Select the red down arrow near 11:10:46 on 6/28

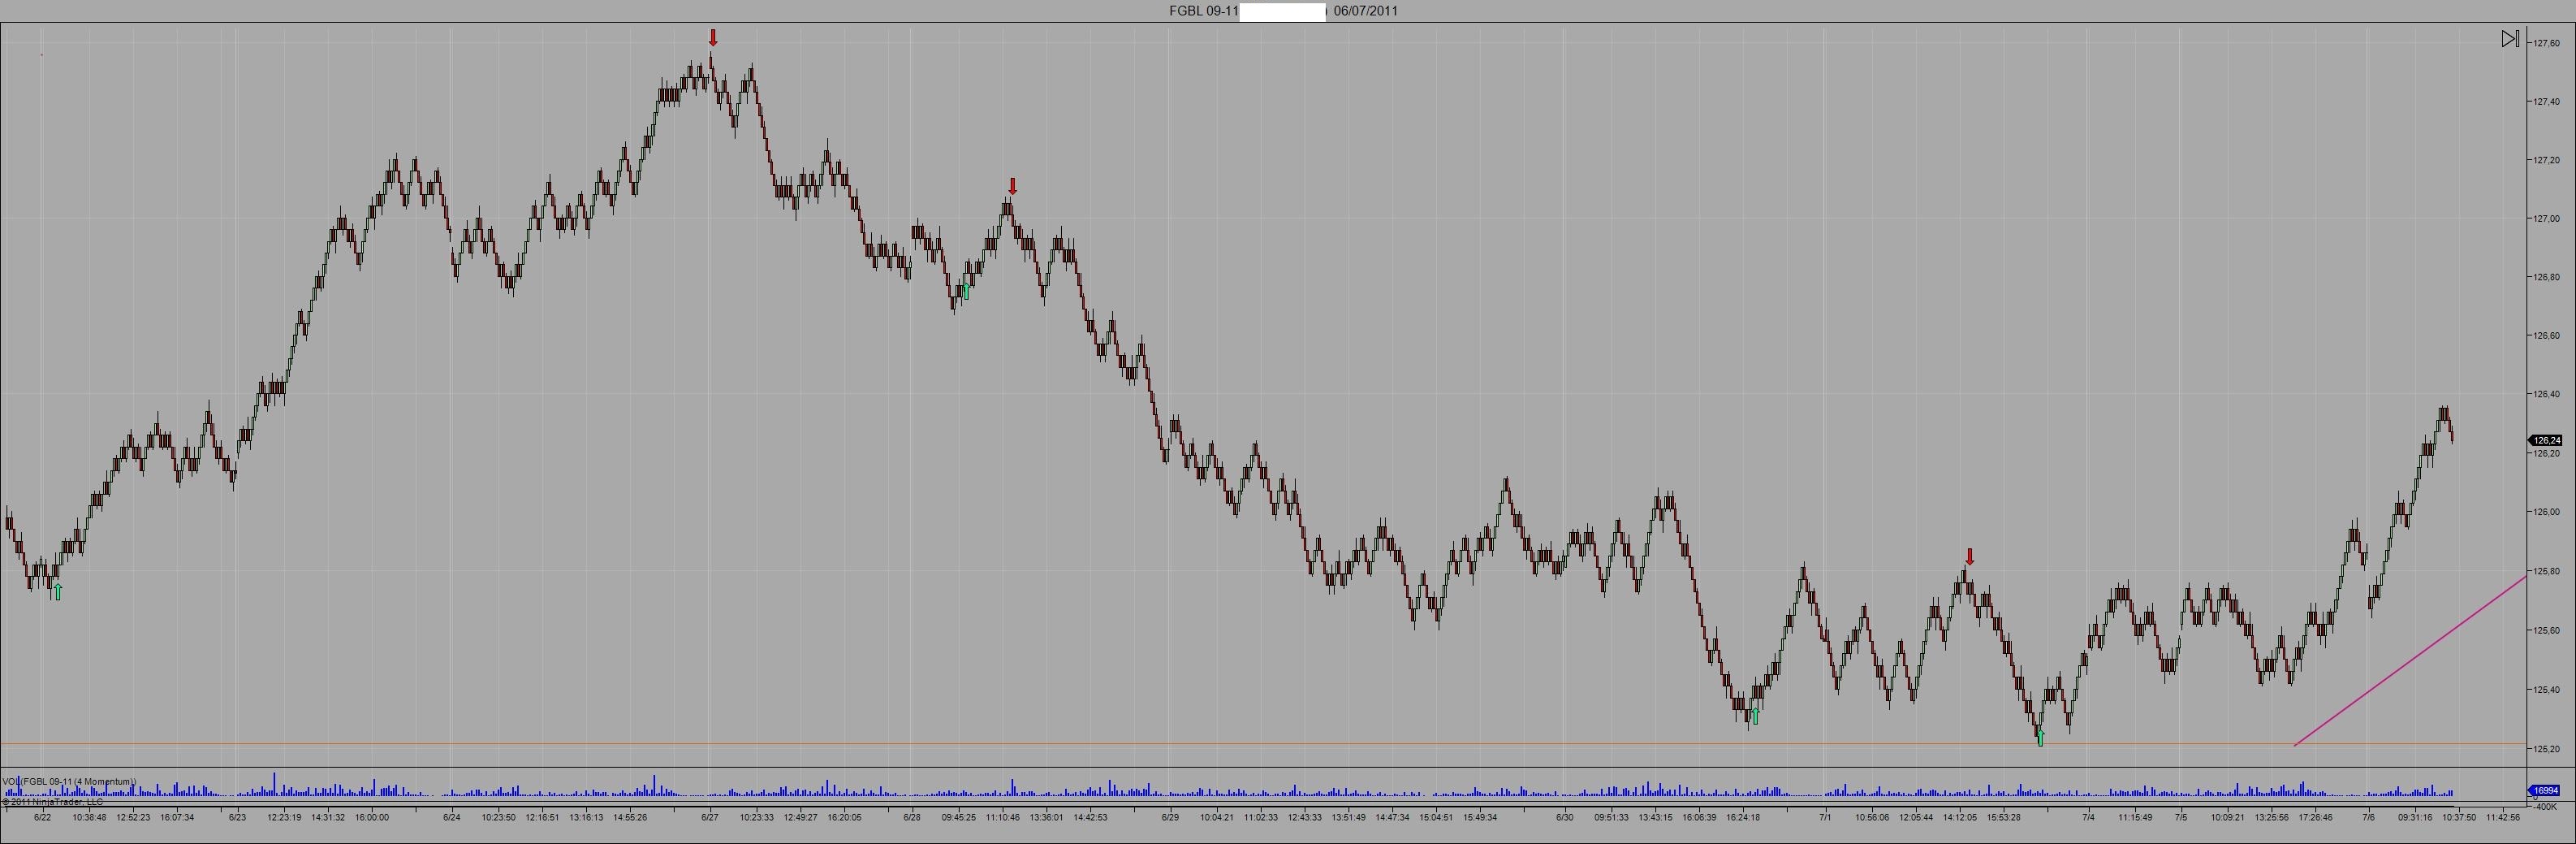click(x=1013, y=186)
